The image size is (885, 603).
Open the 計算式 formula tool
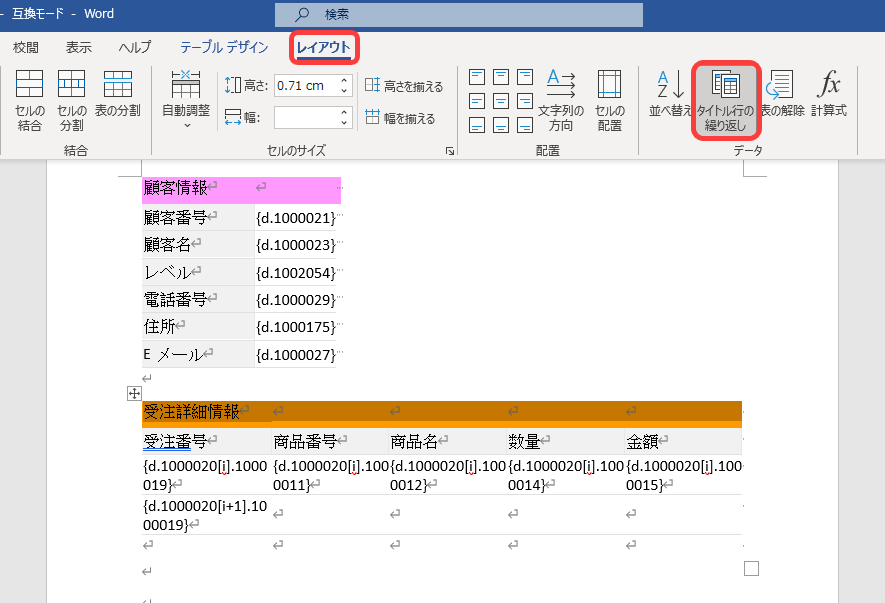click(829, 95)
